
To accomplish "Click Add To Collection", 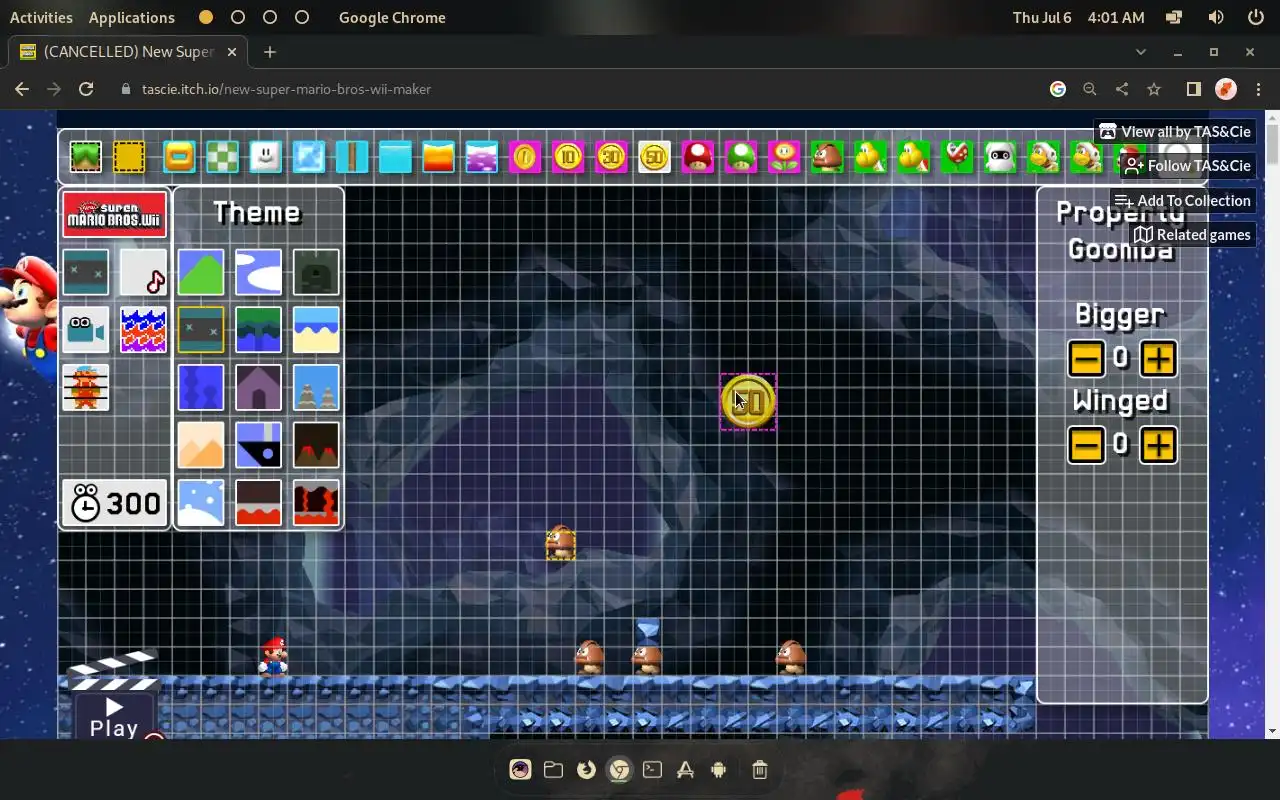I will (x=1183, y=200).
